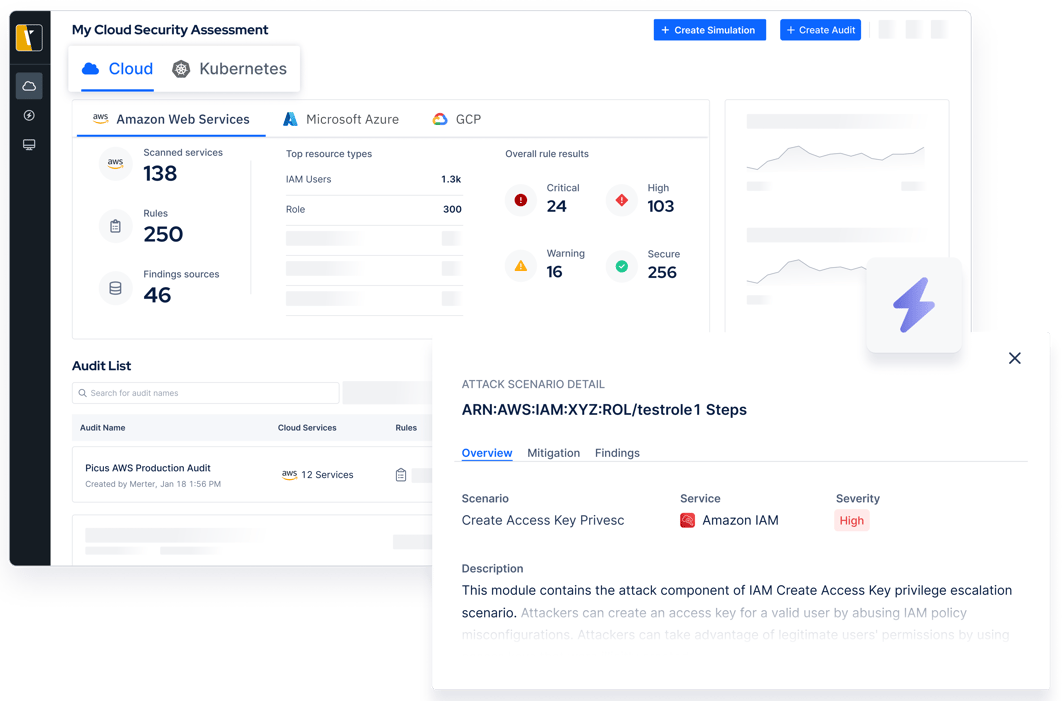Click the Warning triangle icon

click(x=520, y=266)
